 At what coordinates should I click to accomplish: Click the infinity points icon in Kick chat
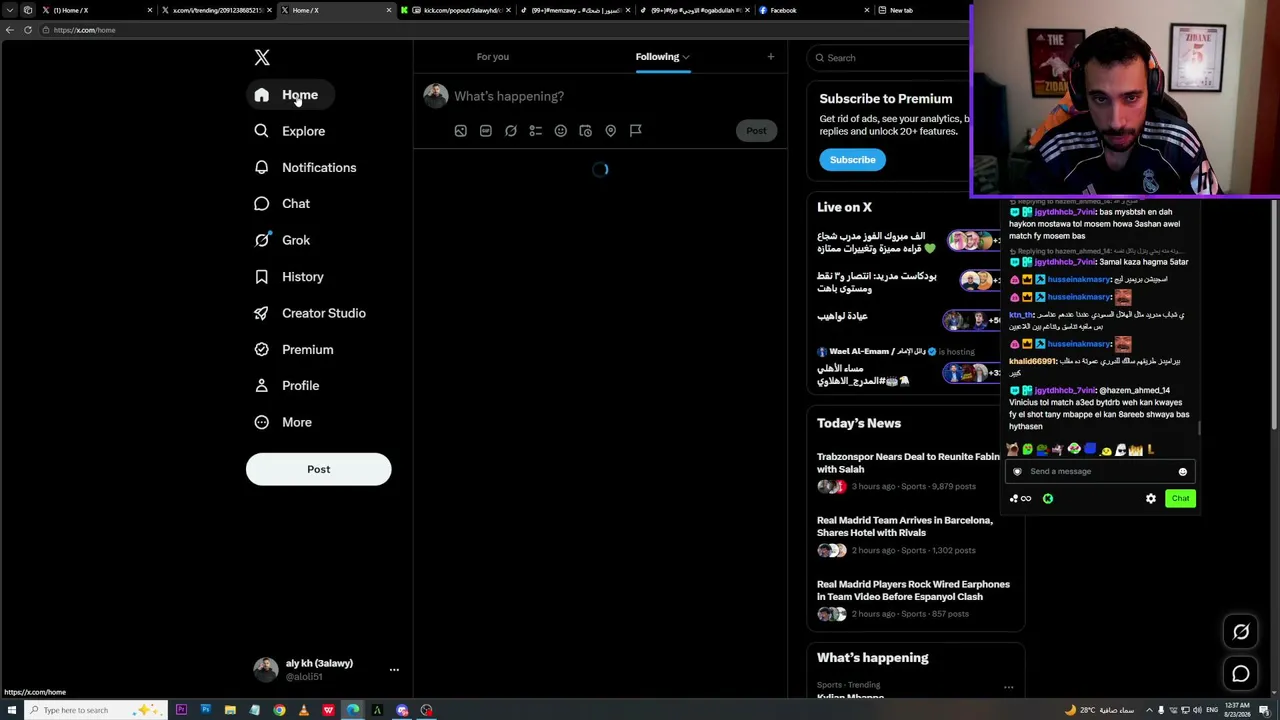(1020, 499)
